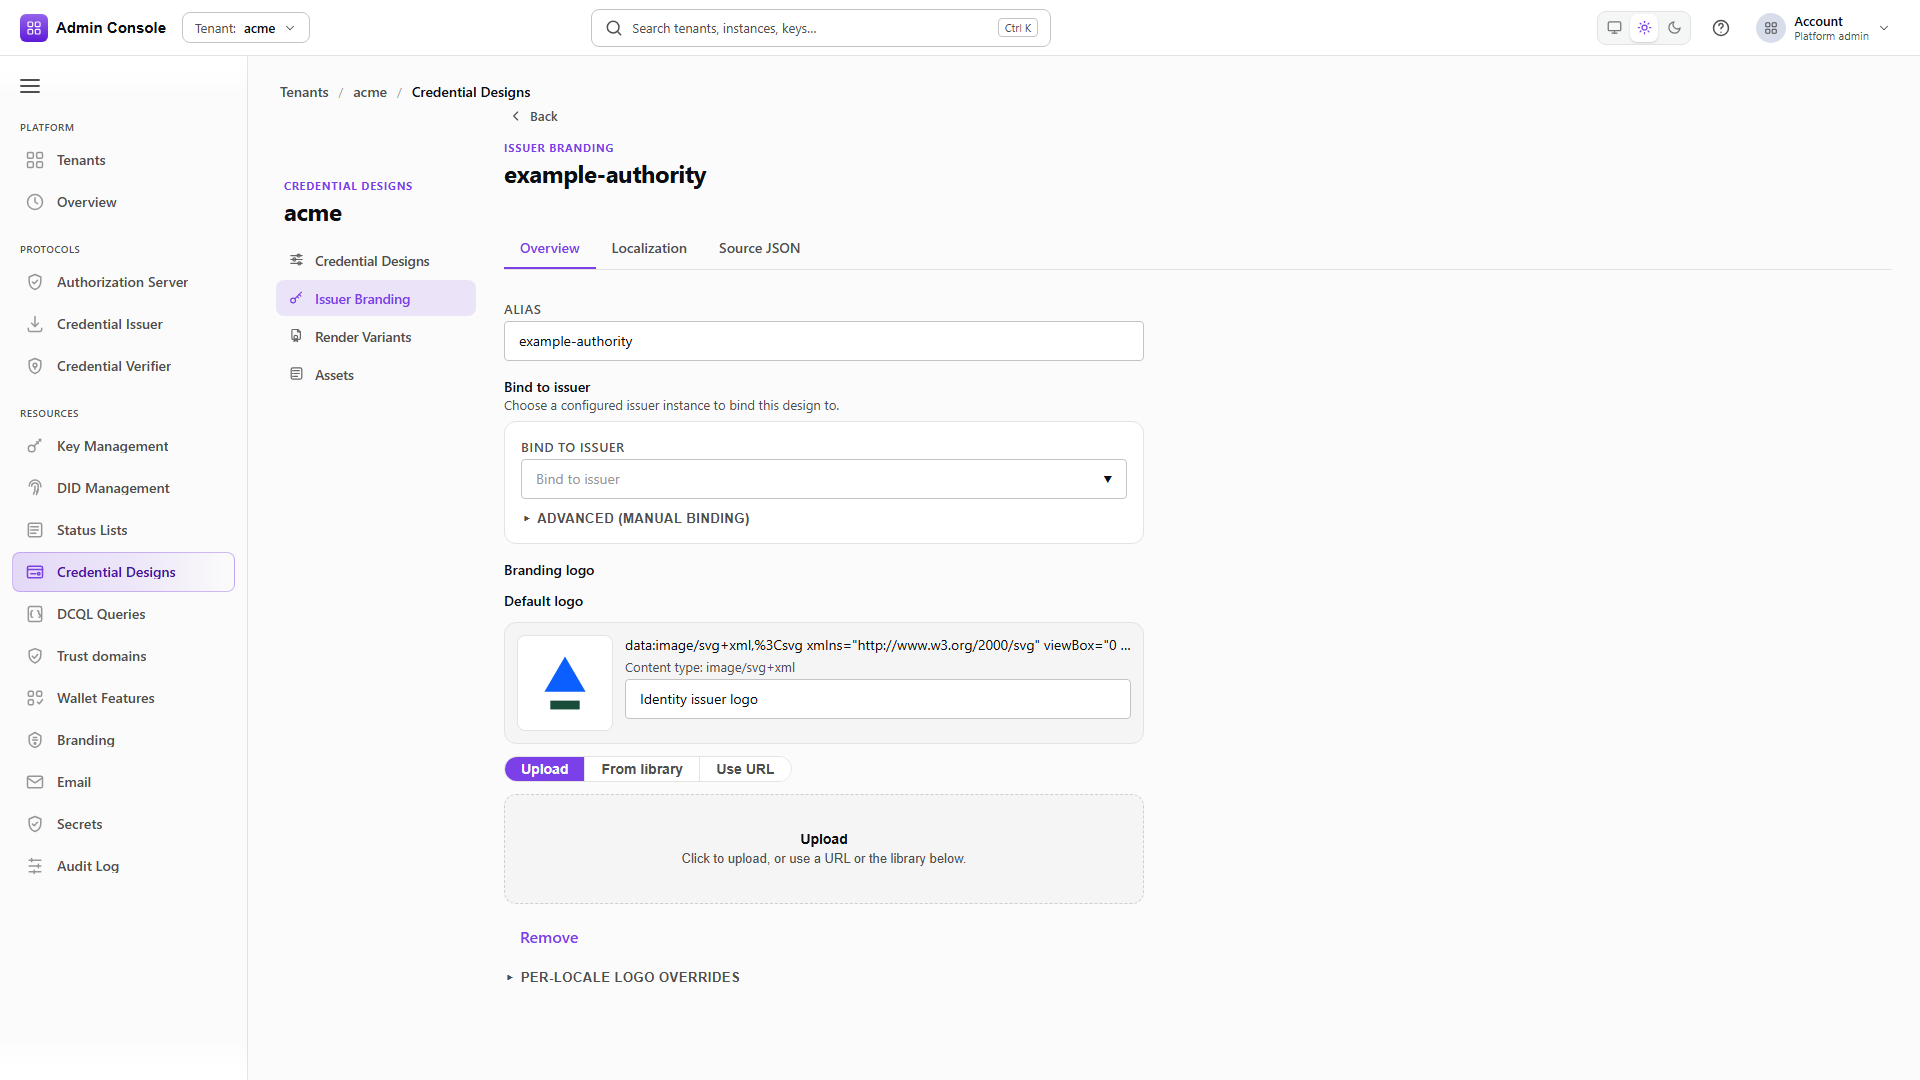Click the DID Management fingerprint icon
1920x1080 pixels.
pyautogui.click(x=35, y=488)
